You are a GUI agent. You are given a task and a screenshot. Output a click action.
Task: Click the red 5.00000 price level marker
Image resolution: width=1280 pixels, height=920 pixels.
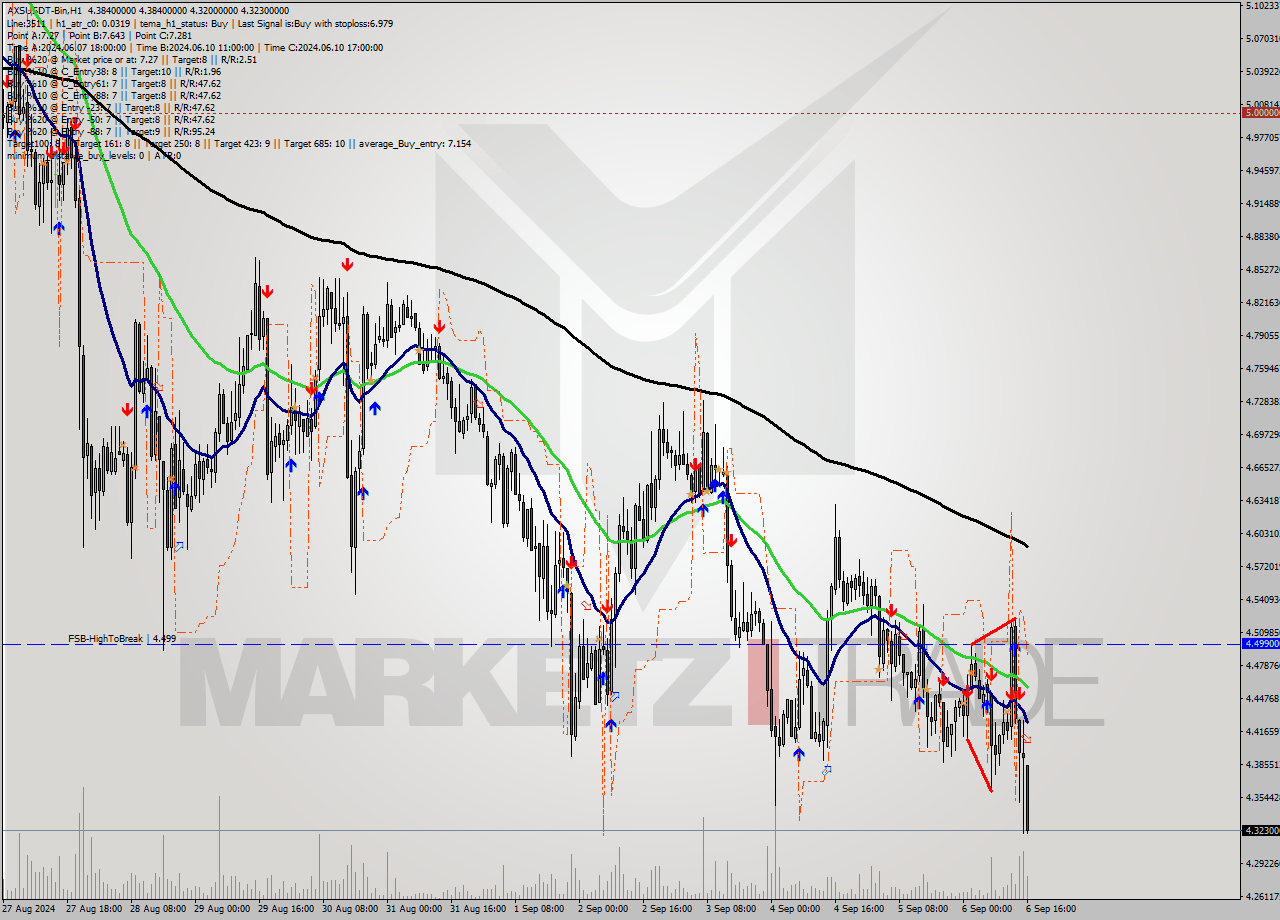1260,112
